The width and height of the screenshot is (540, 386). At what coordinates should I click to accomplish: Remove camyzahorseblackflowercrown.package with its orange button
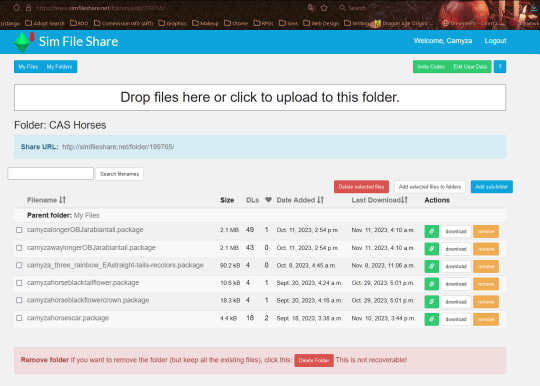pyautogui.click(x=486, y=302)
